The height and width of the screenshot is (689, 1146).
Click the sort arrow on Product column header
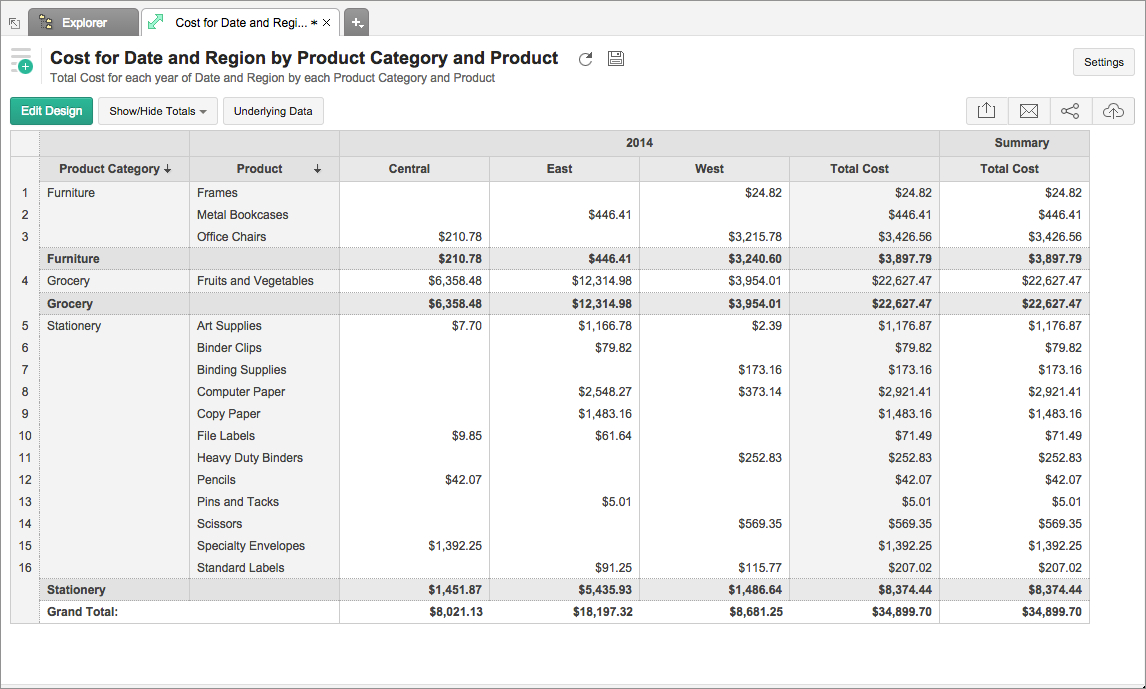tap(317, 169)
